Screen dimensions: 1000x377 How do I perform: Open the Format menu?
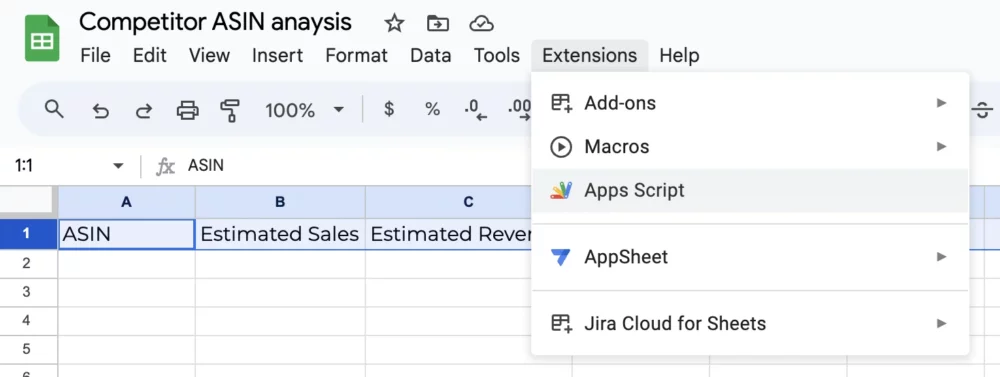click(x=357, y=55)
